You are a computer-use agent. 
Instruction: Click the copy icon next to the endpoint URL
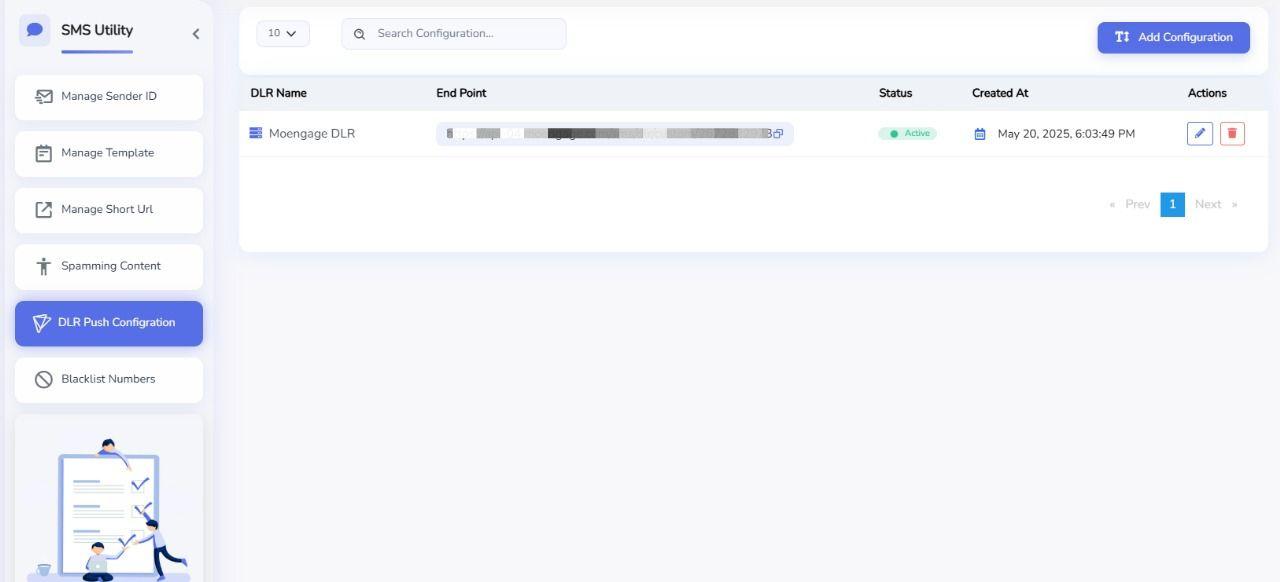776,133
